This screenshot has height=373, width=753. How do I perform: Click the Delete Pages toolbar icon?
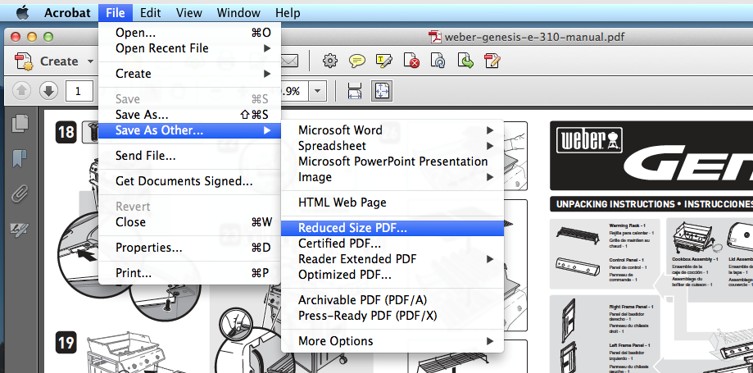[412, 61]
